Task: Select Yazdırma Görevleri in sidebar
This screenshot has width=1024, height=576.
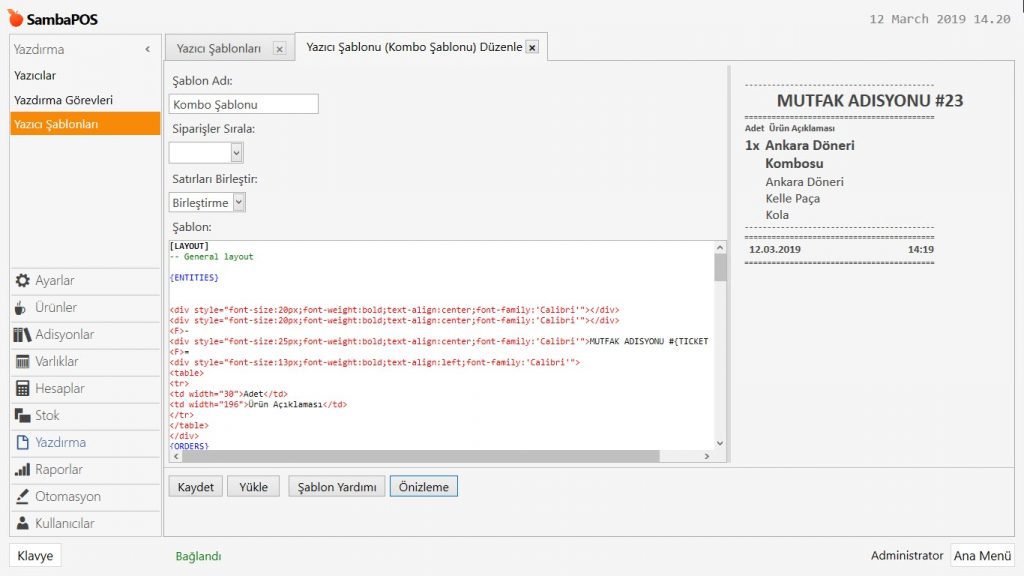Action: coord(63,100)
